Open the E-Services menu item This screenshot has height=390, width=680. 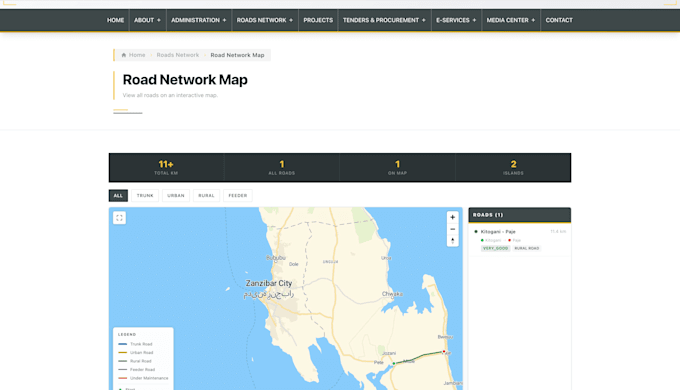pyautogui.click(x=453, y=20)
